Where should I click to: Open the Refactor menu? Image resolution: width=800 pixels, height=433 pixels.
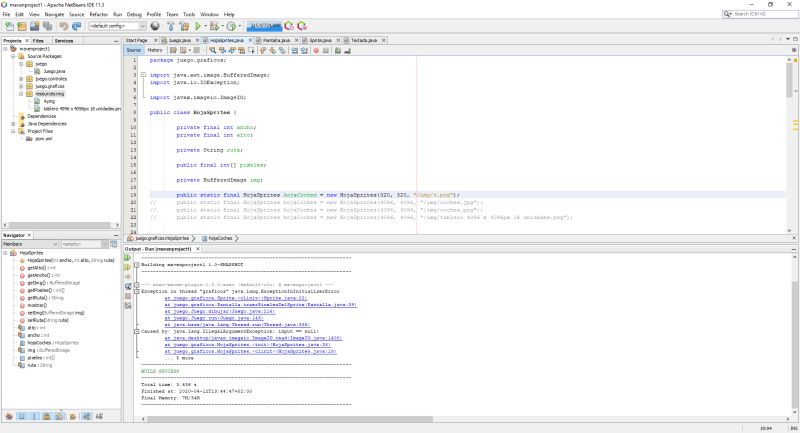click(98, 14)
